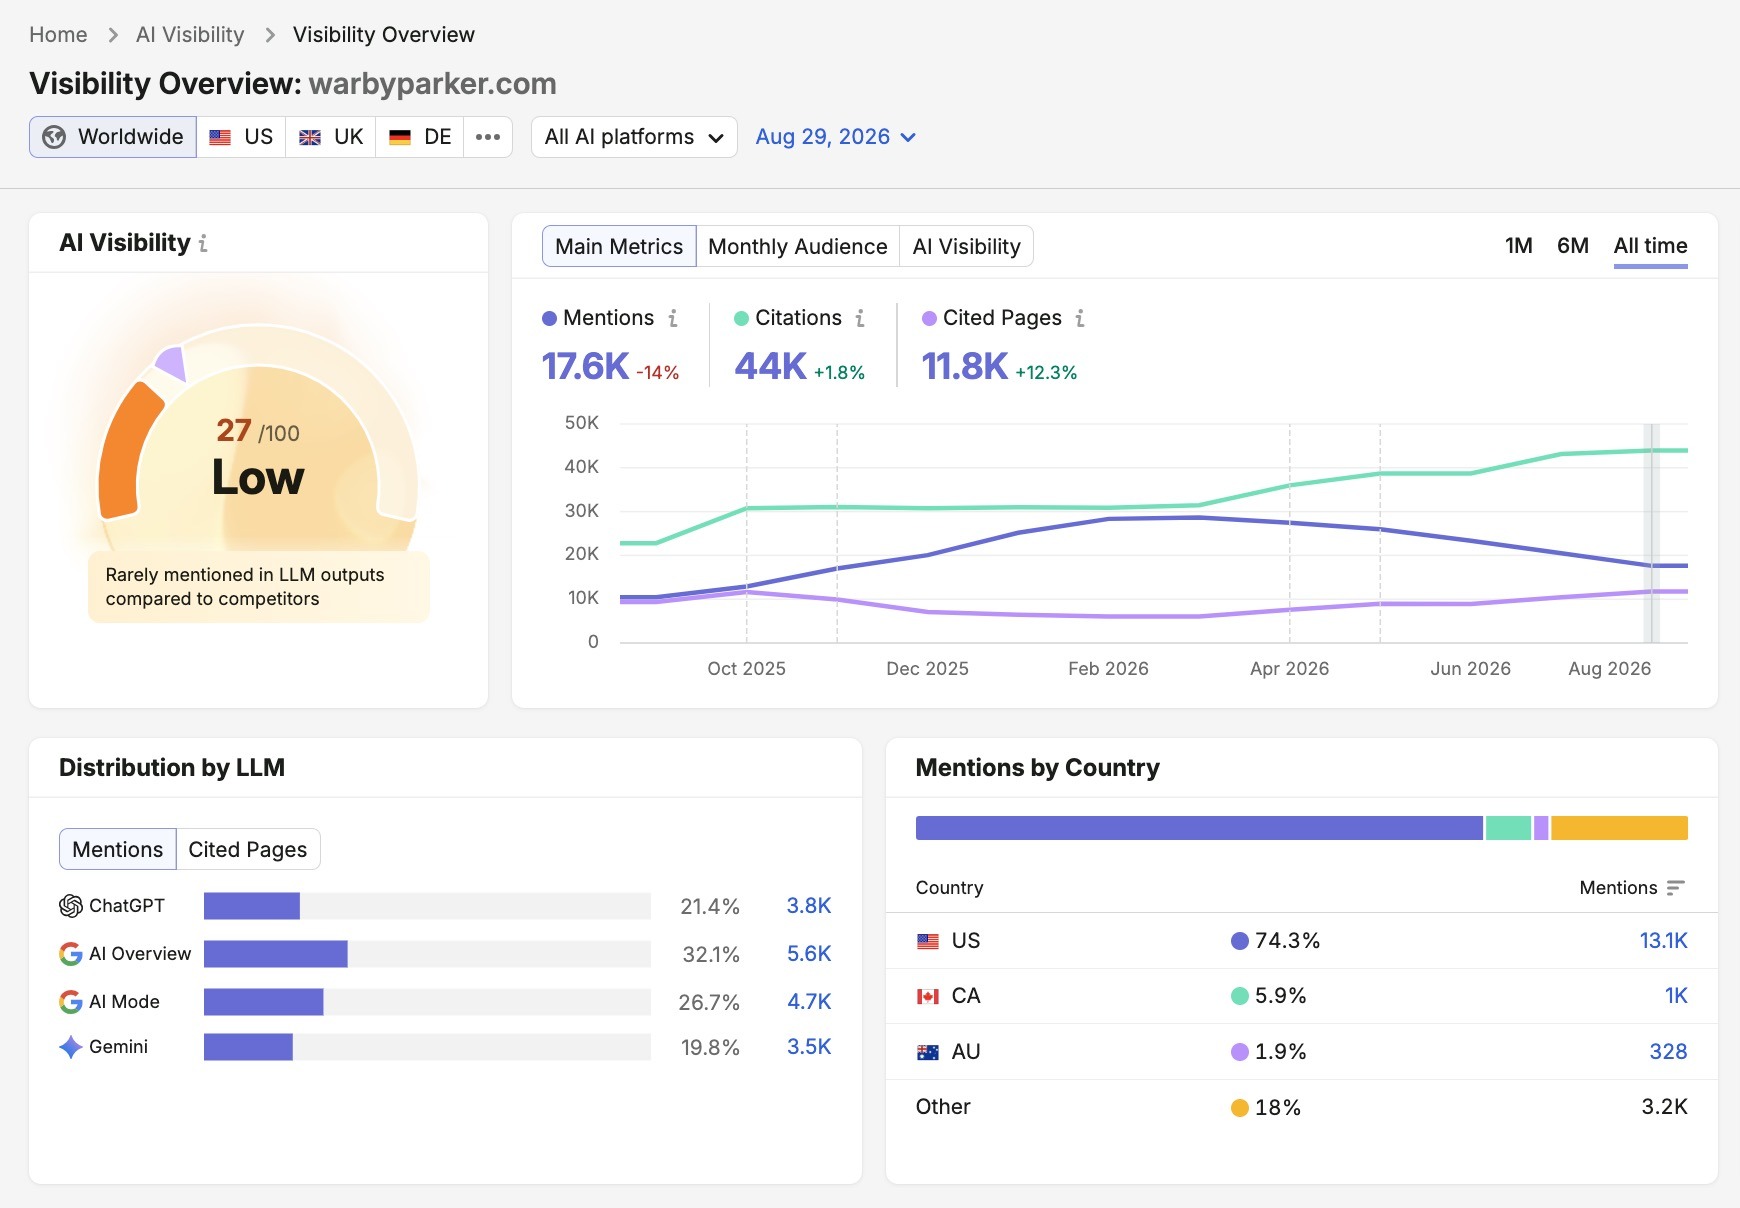Open US 13.1K mentions link
Viewport: 1740px width, 1208px height.
(1663, 941)
